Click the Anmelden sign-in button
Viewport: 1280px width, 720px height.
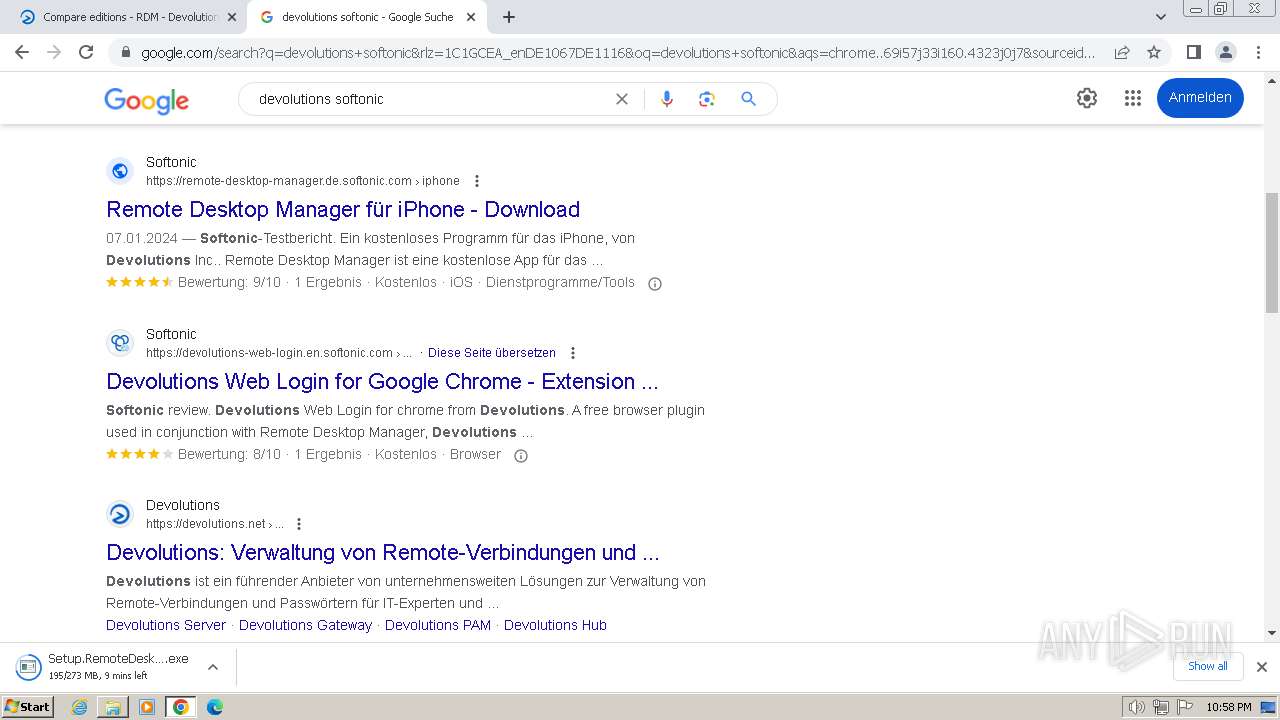[1200, 98]
